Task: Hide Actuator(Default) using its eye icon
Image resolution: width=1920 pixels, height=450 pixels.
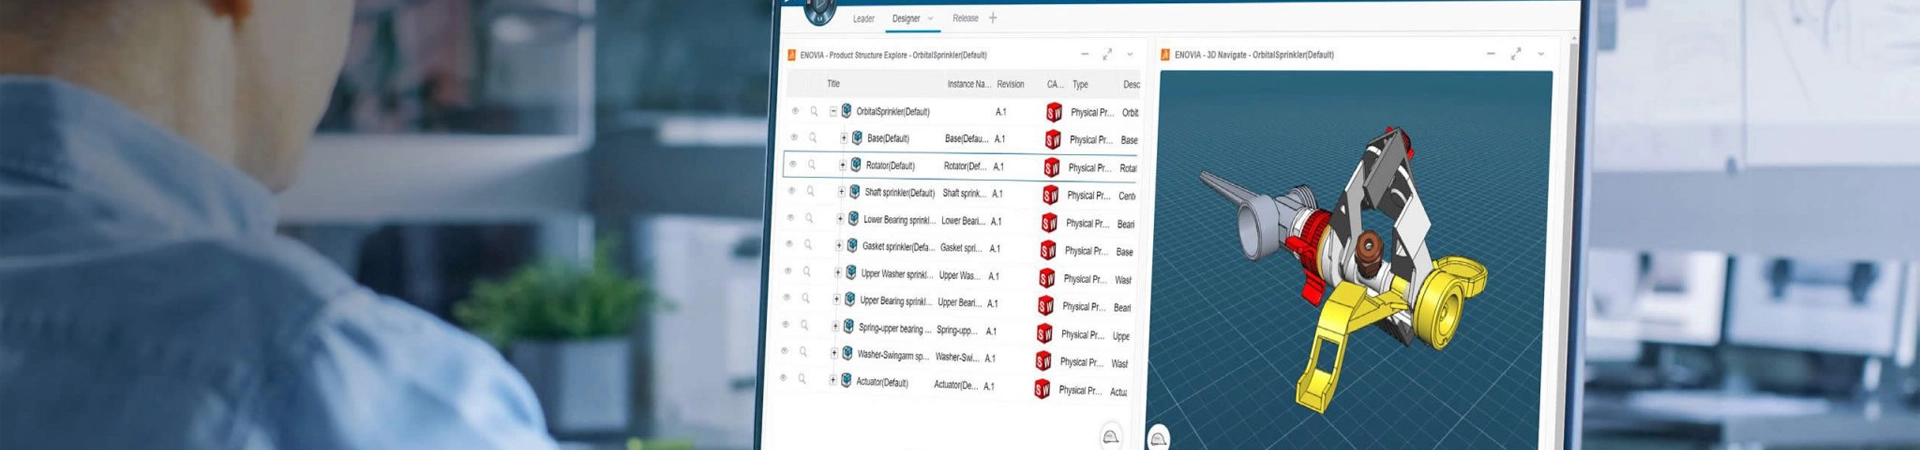Action: coord(783,378)
